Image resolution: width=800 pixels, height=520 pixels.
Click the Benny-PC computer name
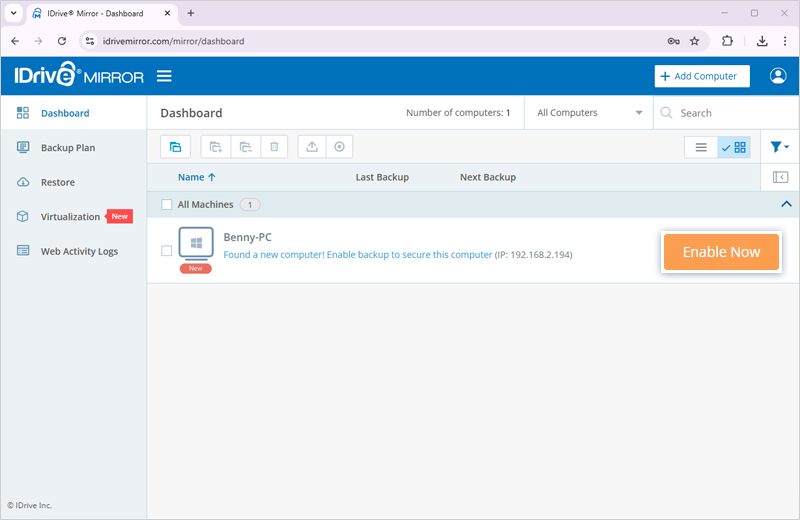(x=247, y=237)
